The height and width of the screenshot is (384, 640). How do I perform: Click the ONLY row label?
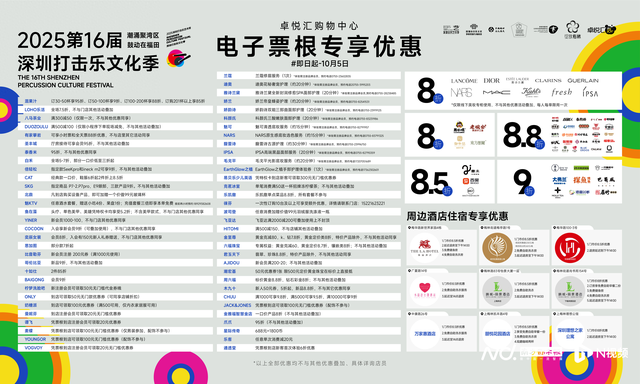click(x=30, y=297)
